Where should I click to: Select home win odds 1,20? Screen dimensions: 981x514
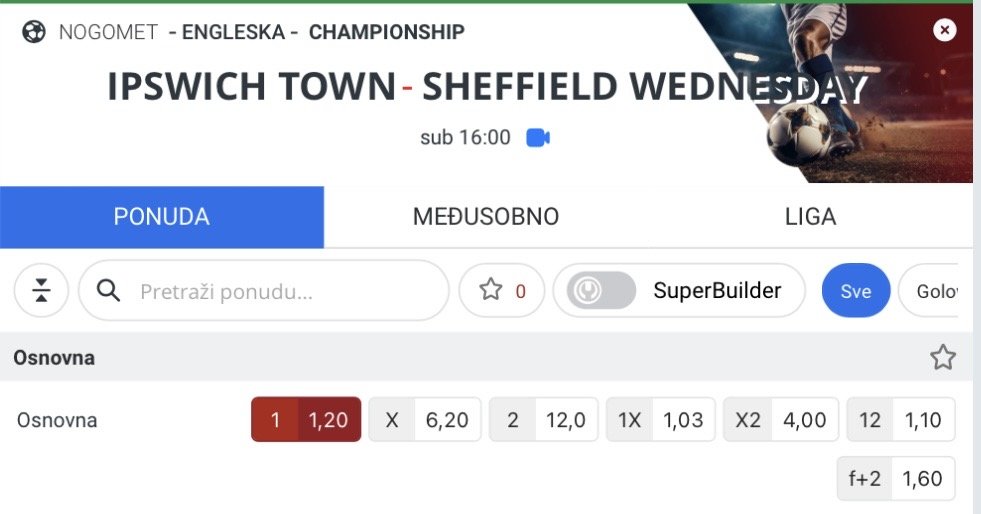pyautogui.click(x=306, y=420)
